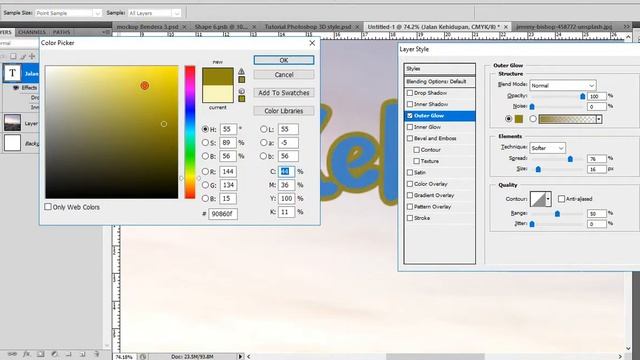Click the delete layer trash icon
Image resolution: width=640 pixels, height=360 pixels.
(x=97, y=354)
